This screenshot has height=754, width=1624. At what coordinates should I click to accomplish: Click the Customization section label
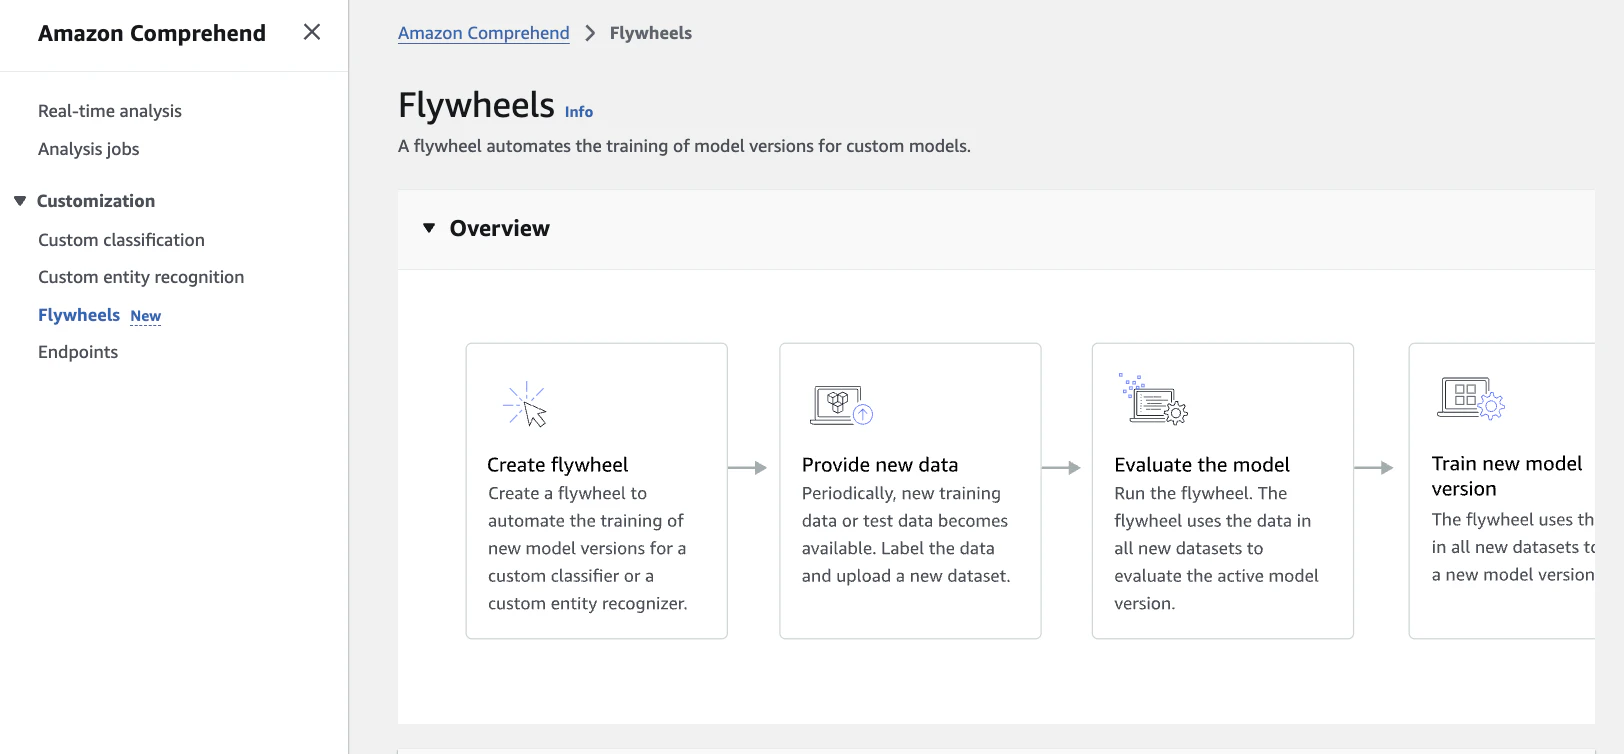(x=96, y=201)
